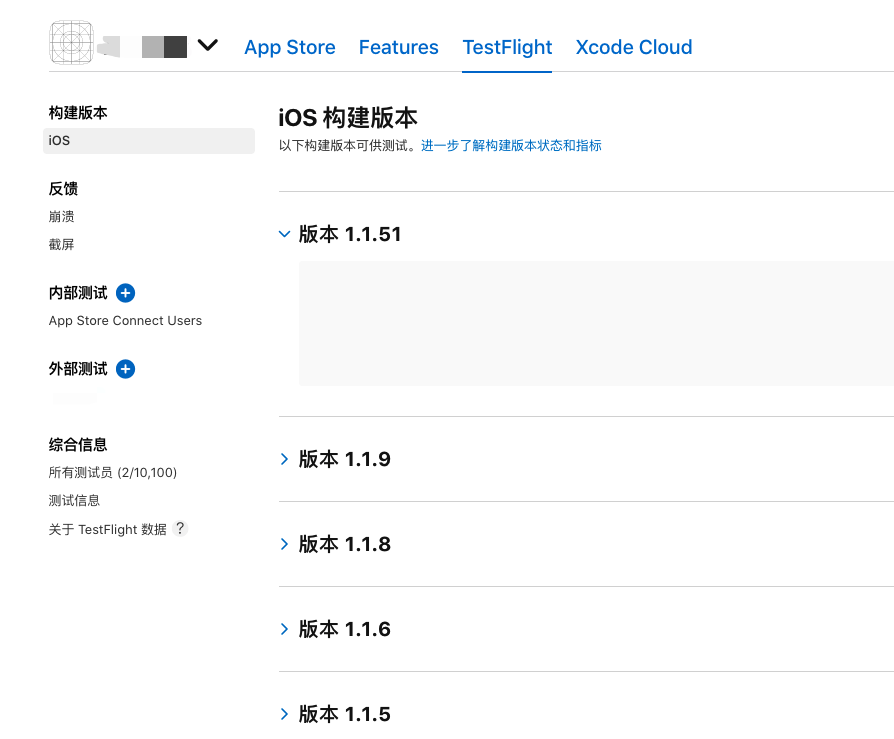This screenshot has width=894, height=739.
Task: Click the blue plus icon next to 内部测试
Action: point(125,292)
